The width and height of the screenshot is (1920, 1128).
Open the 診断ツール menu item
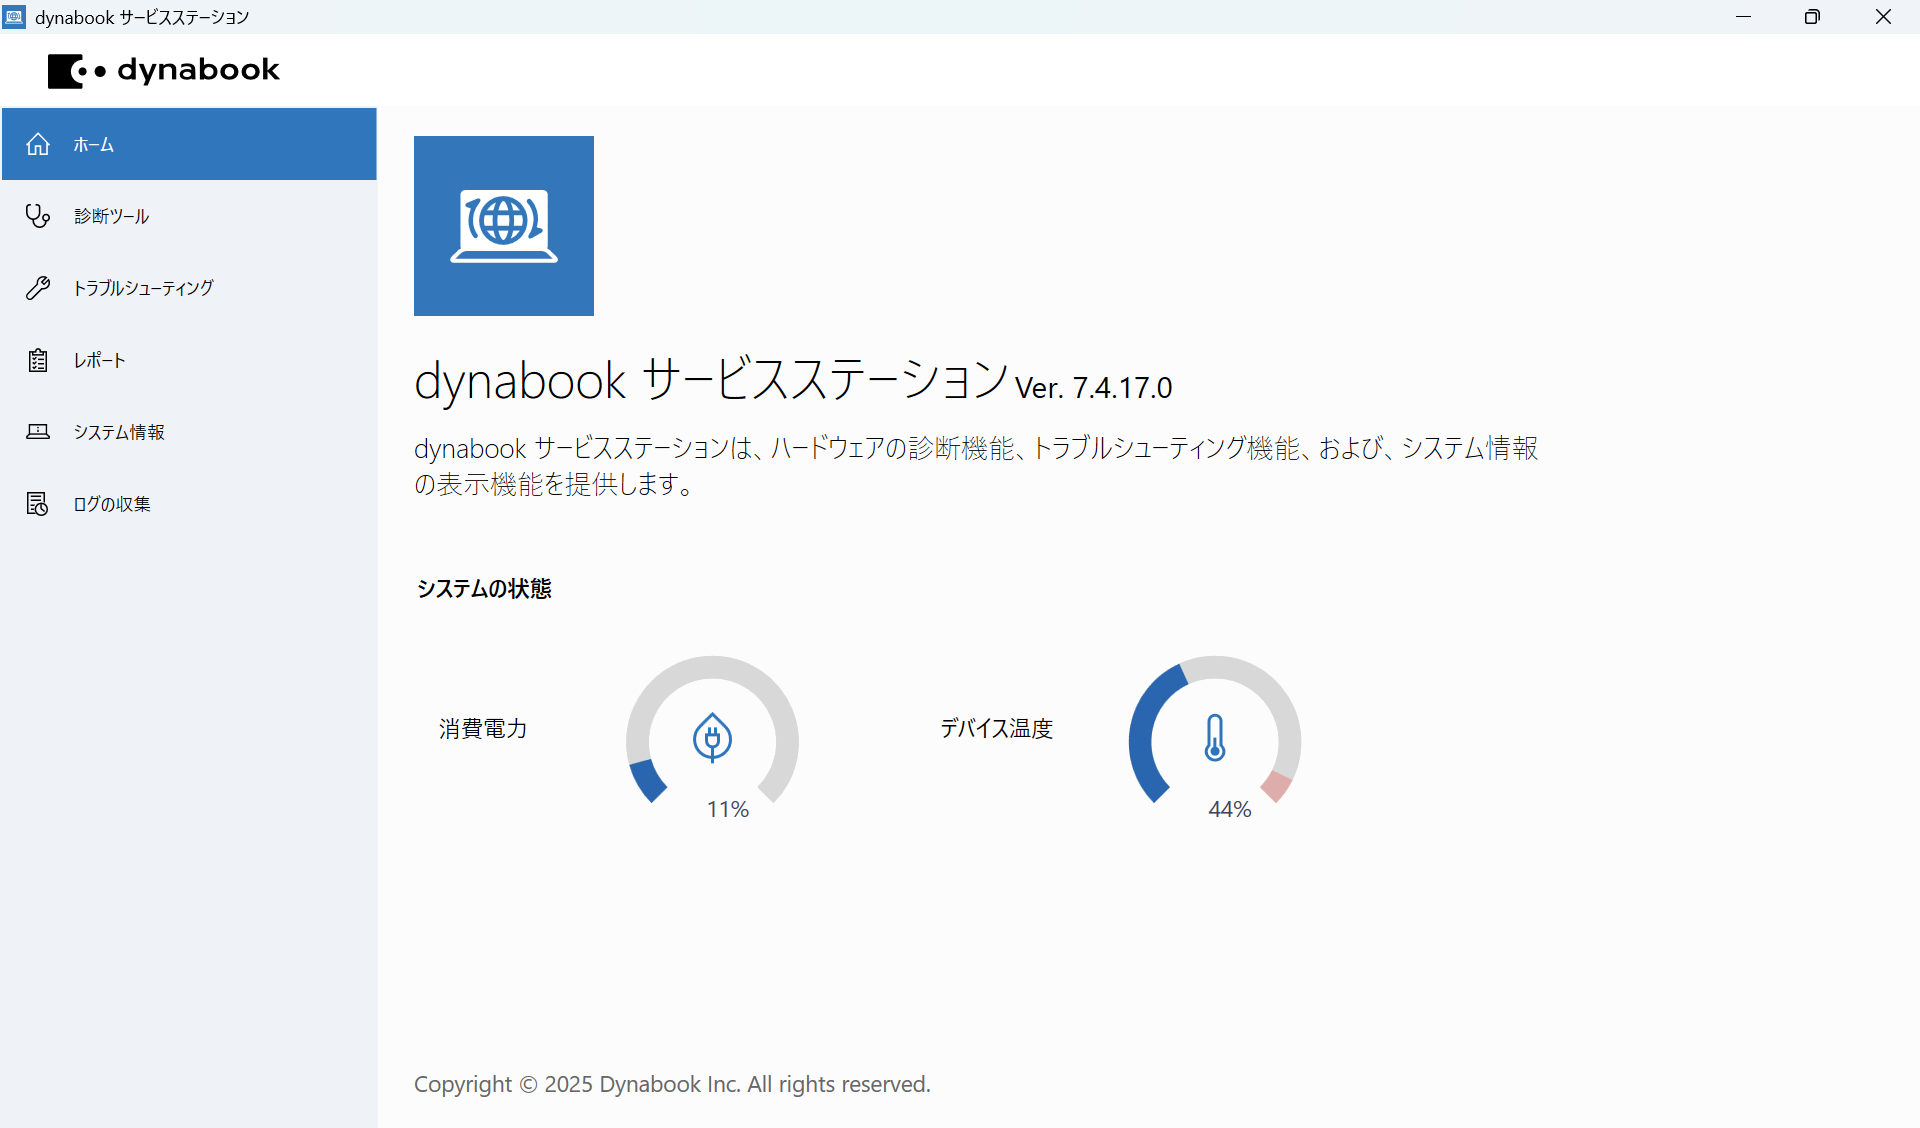[x=112, y=216]
